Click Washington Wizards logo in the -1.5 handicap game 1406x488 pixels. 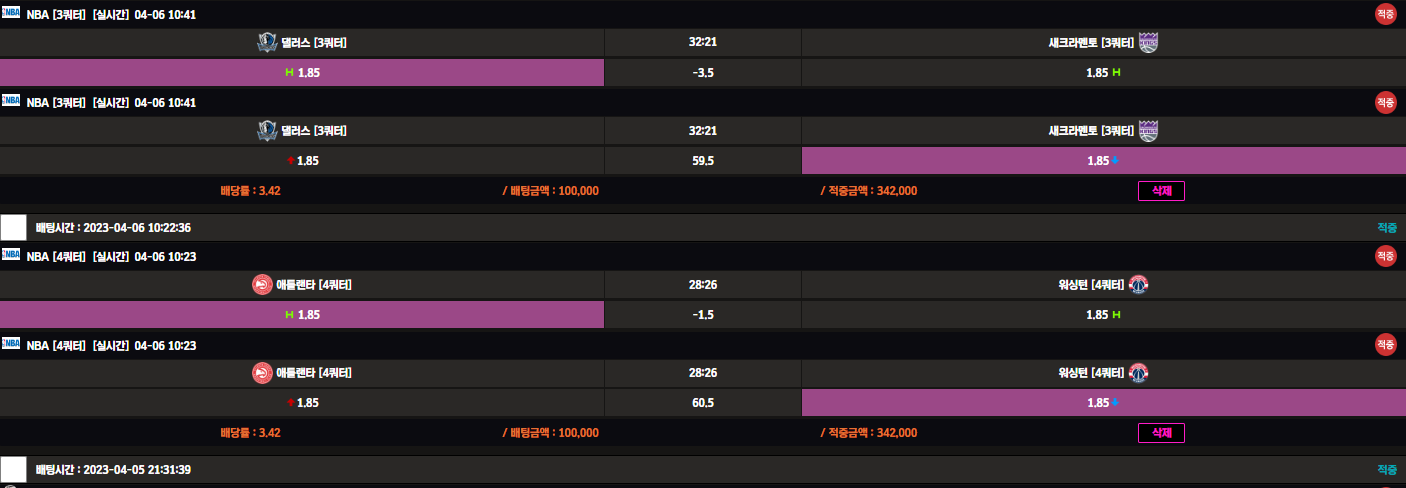(1139, 285)
